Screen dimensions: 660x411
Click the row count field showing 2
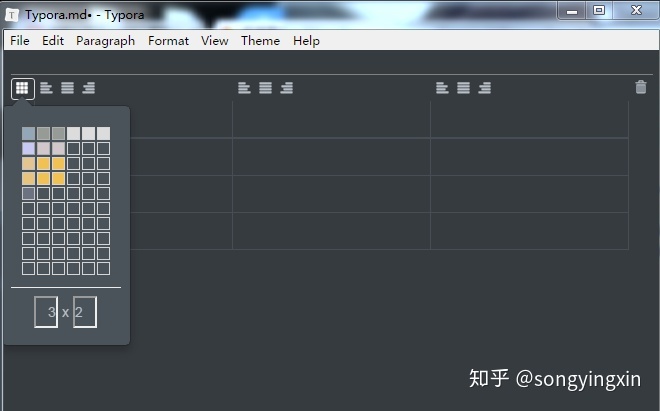point(85,312)
